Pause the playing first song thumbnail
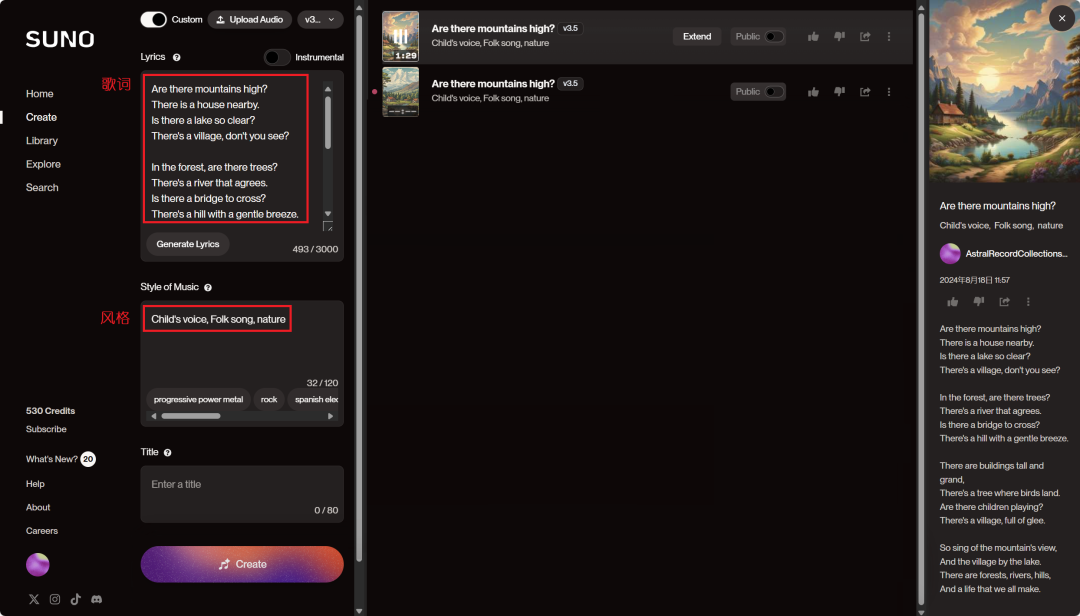The image size is (1080, 616). [x=401, y=37]
